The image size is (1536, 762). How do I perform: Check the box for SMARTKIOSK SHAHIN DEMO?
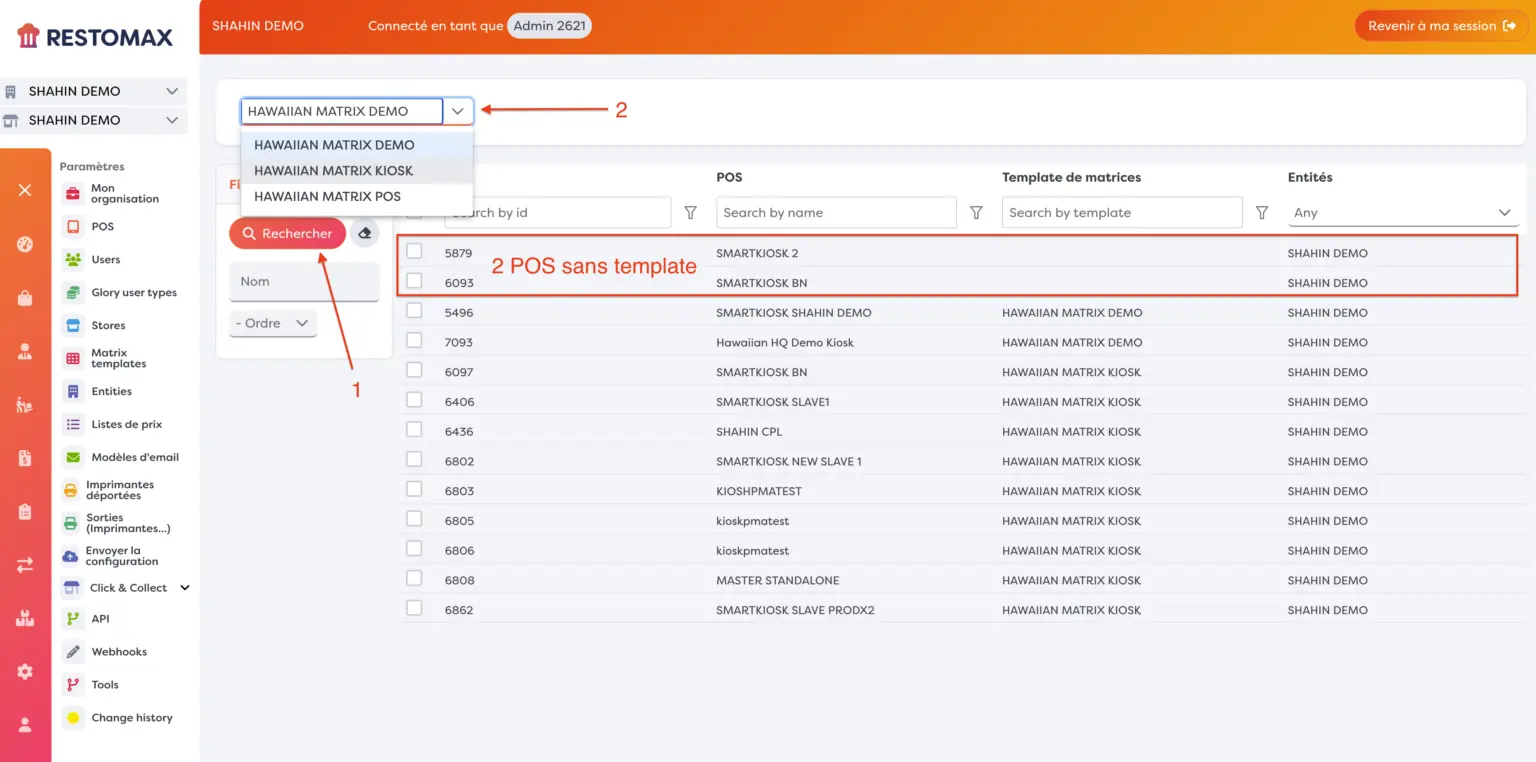414,311
